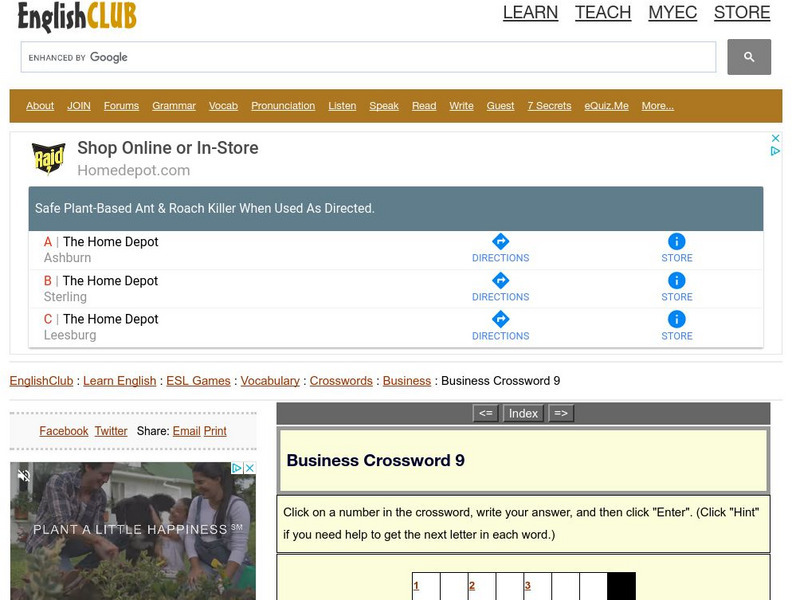The width and height of the screenshot is (792, 600).
Task: Go to previous crossword with <= button
Action: pyautogui.click(x=486, y=413)
